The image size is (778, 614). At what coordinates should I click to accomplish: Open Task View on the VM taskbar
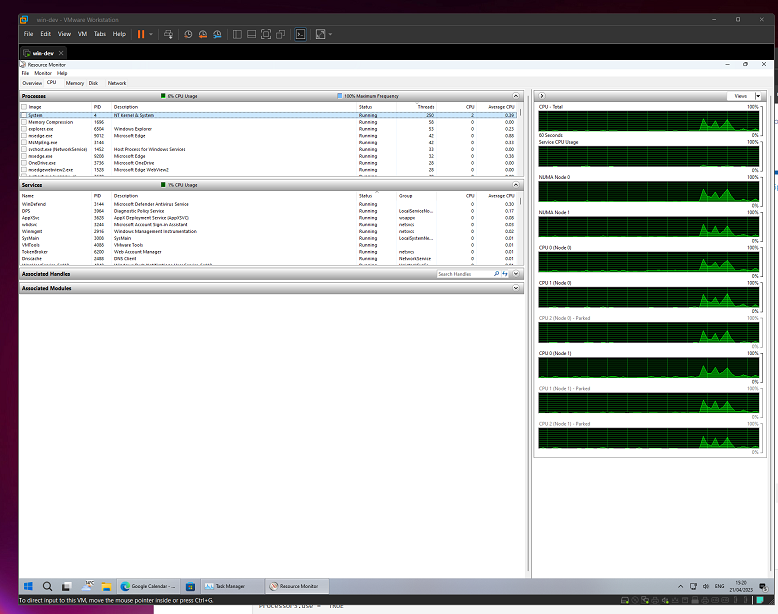(66, 586)
